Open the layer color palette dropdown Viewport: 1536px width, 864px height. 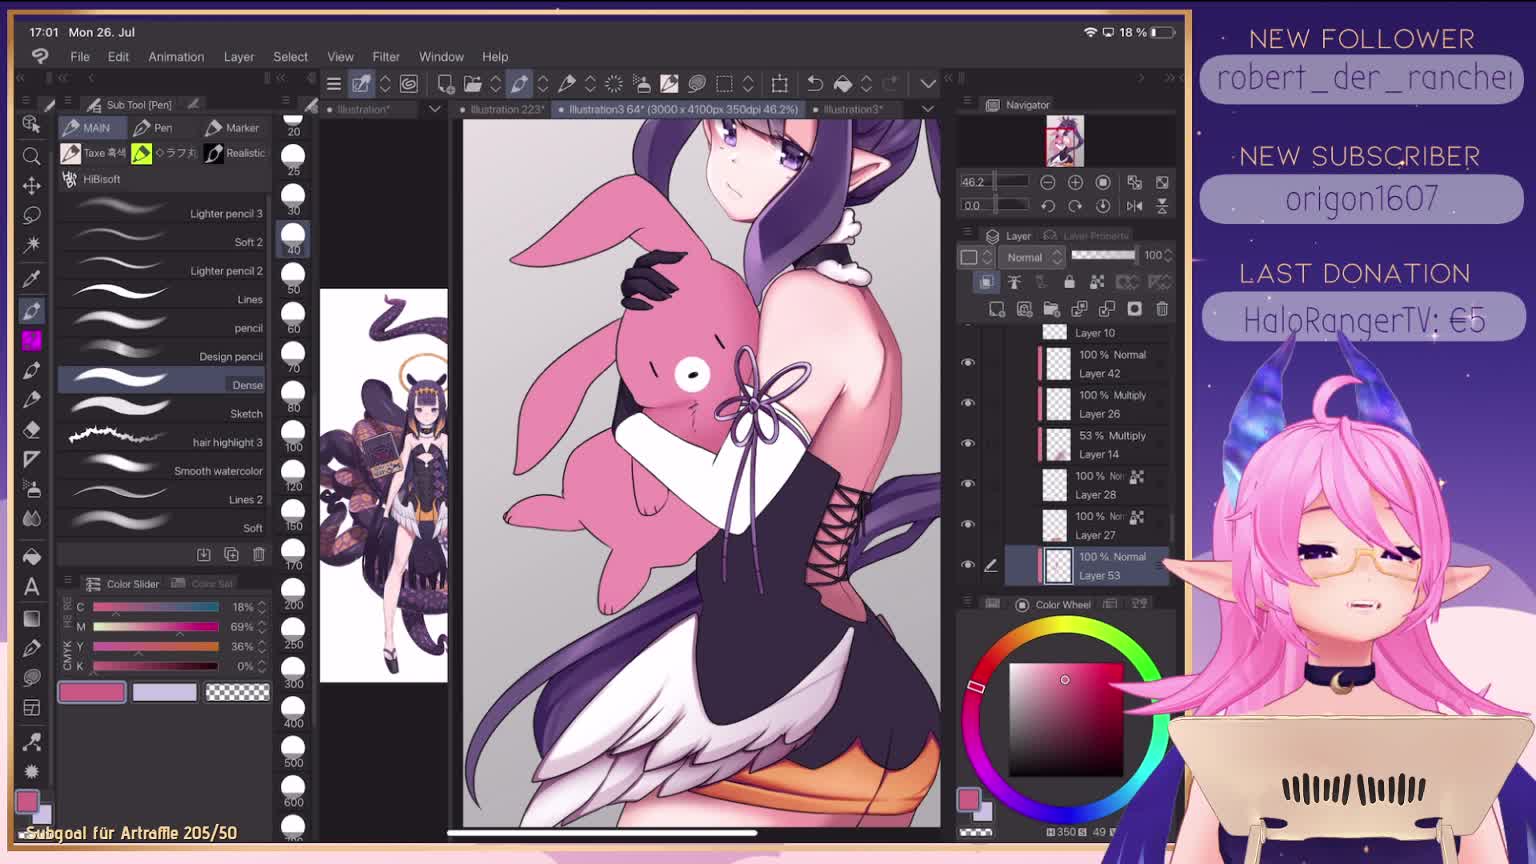[x=976, y=257]
